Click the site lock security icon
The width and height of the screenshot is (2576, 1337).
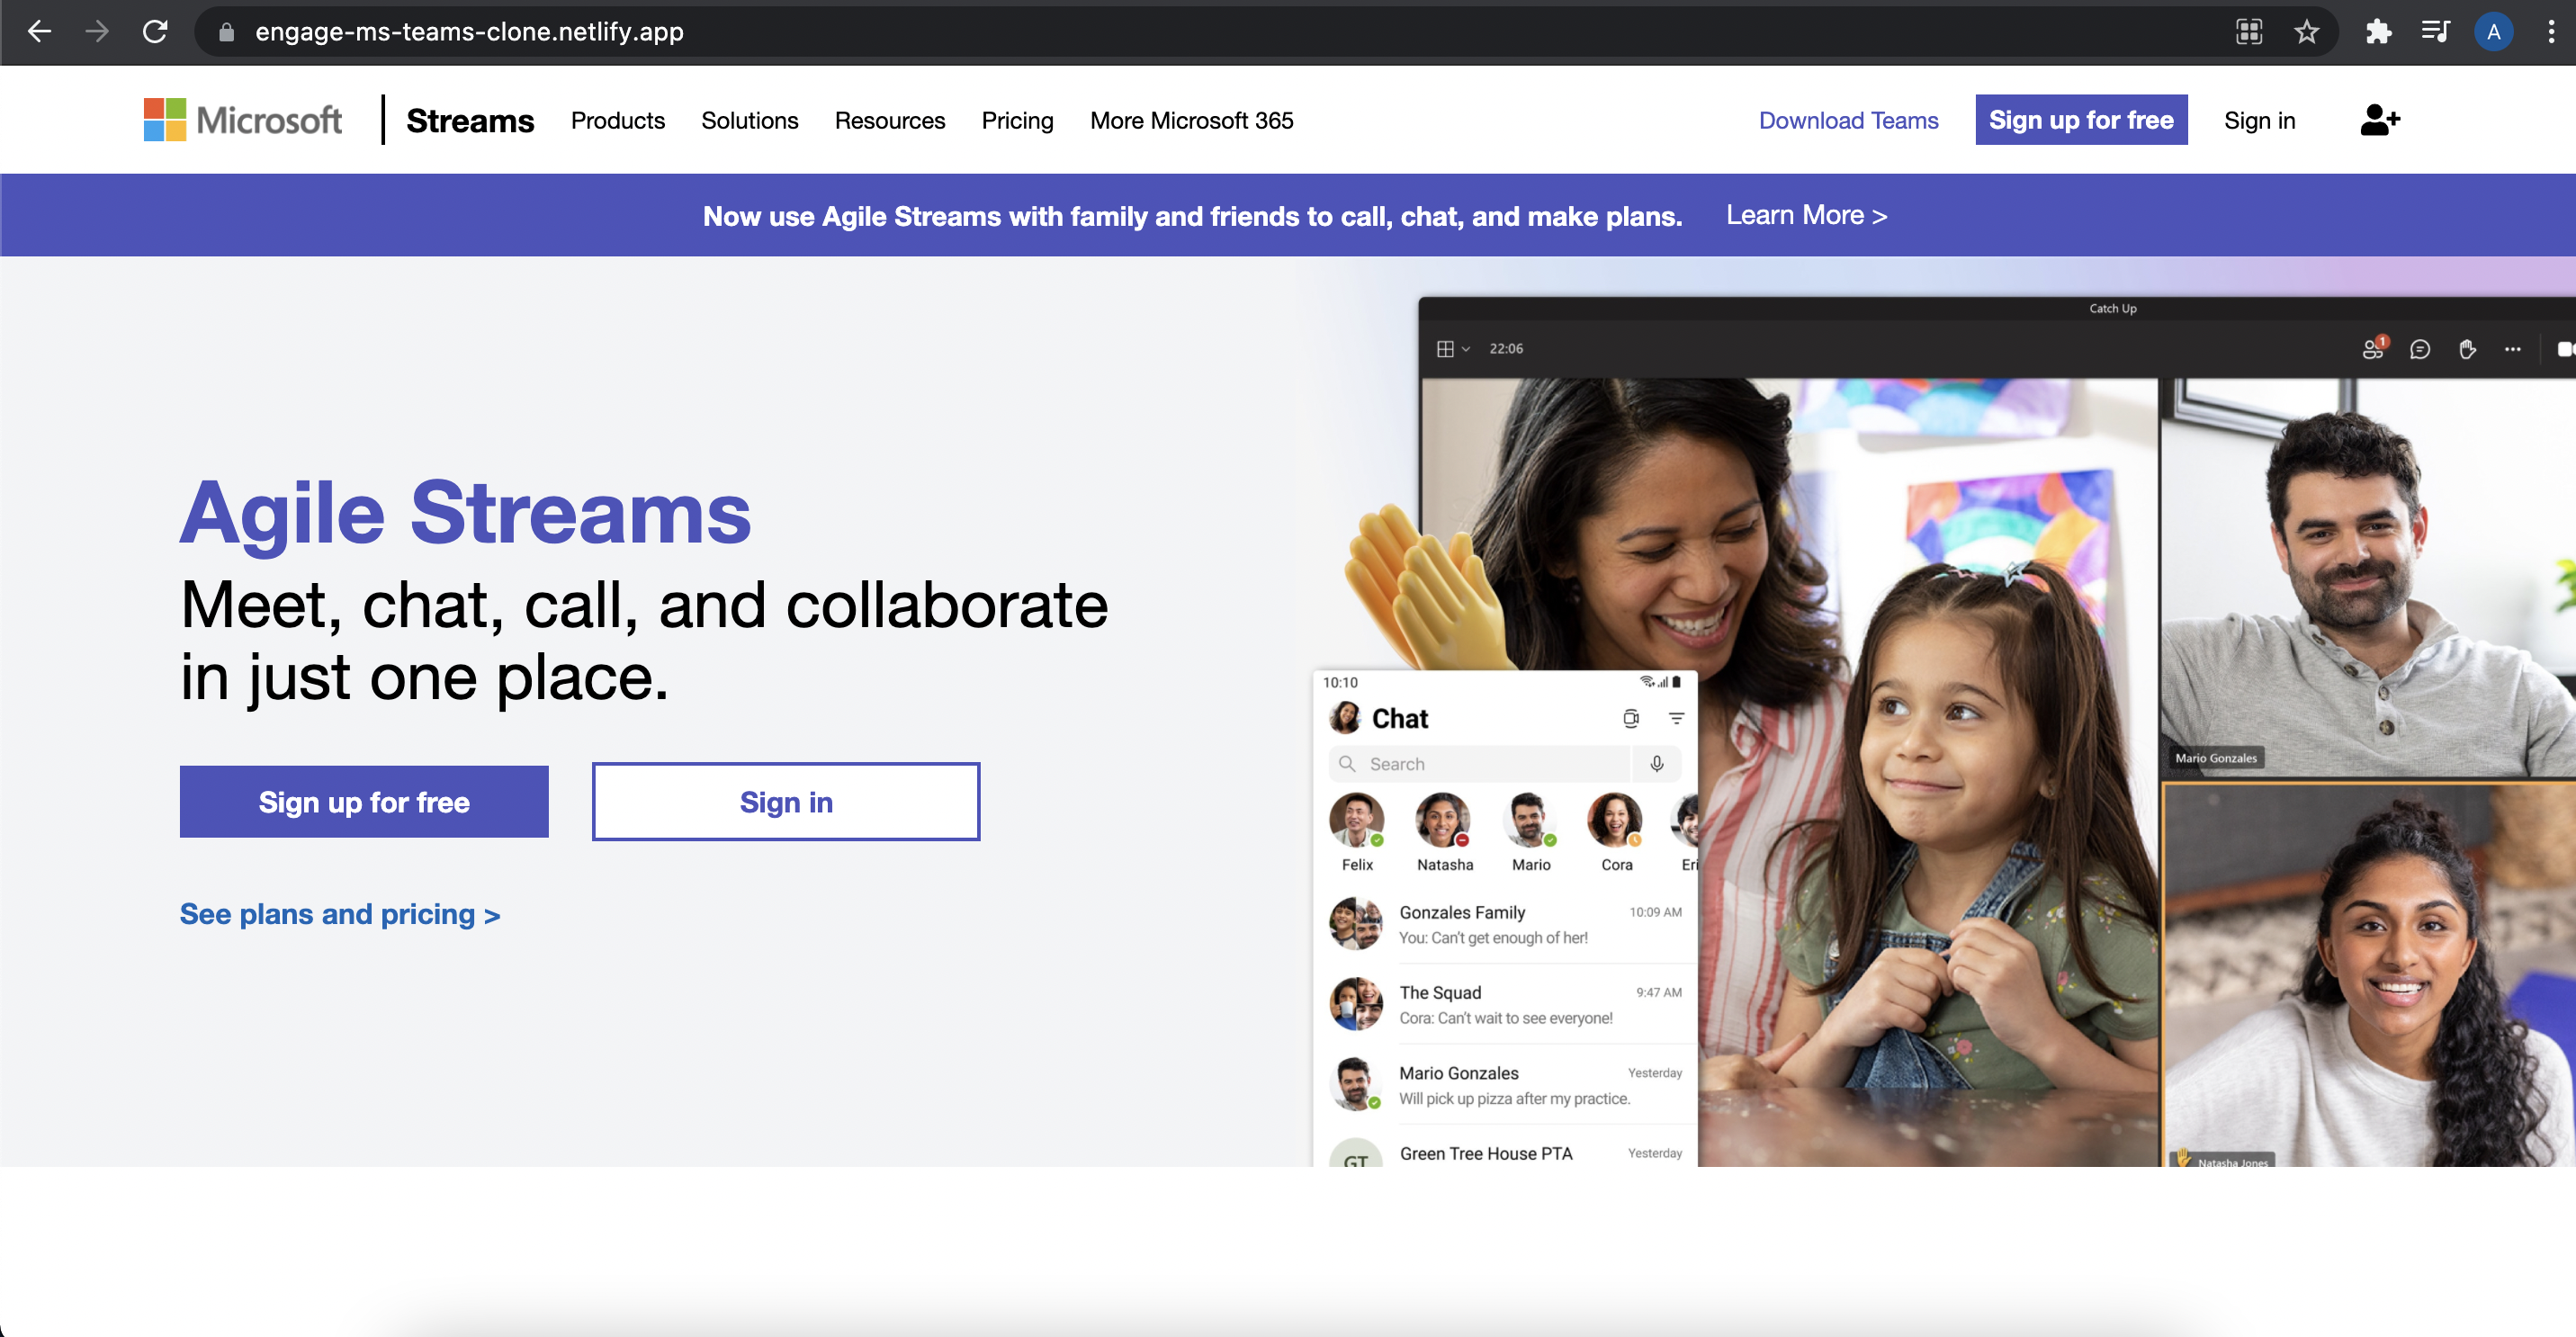pyautogui.click(x=226, y=32)
